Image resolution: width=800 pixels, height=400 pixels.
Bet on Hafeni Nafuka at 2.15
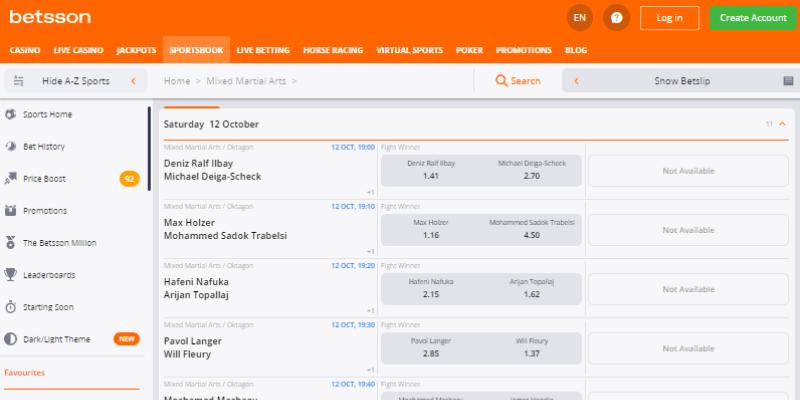point(431,289)
